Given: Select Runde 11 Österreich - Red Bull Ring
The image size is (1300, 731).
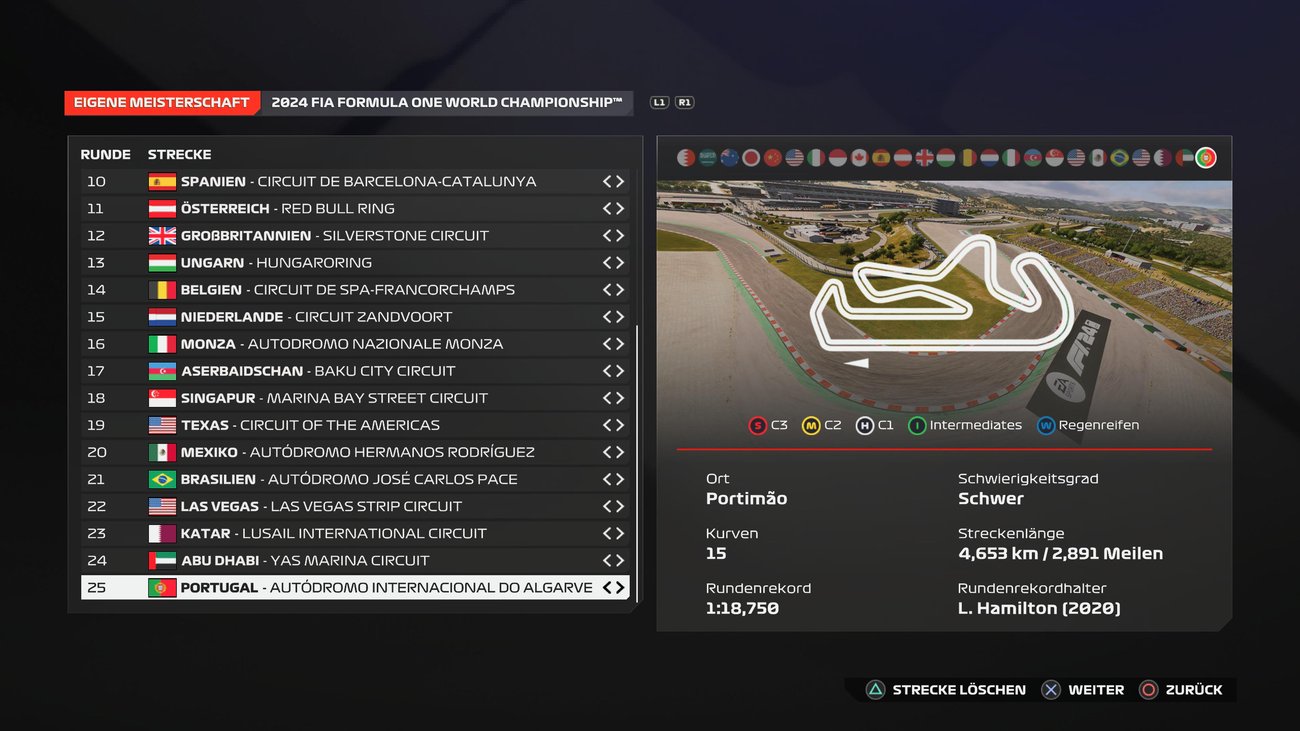Looking at the screenshot, I should (355, 209).
